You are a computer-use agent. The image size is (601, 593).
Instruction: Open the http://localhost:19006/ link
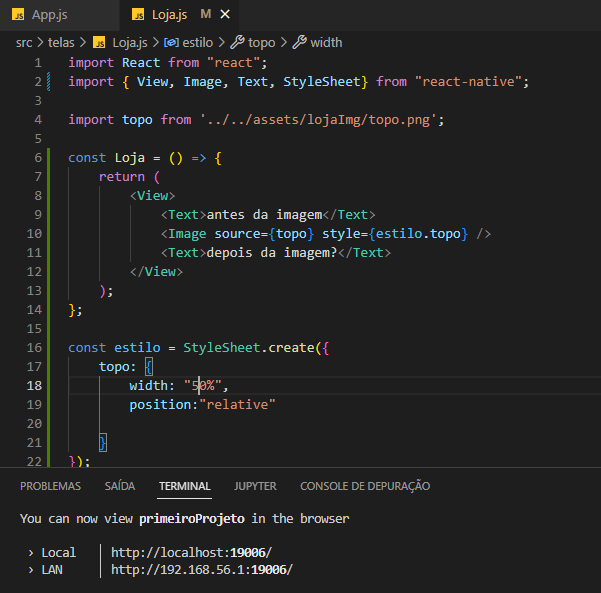[191, 552]
